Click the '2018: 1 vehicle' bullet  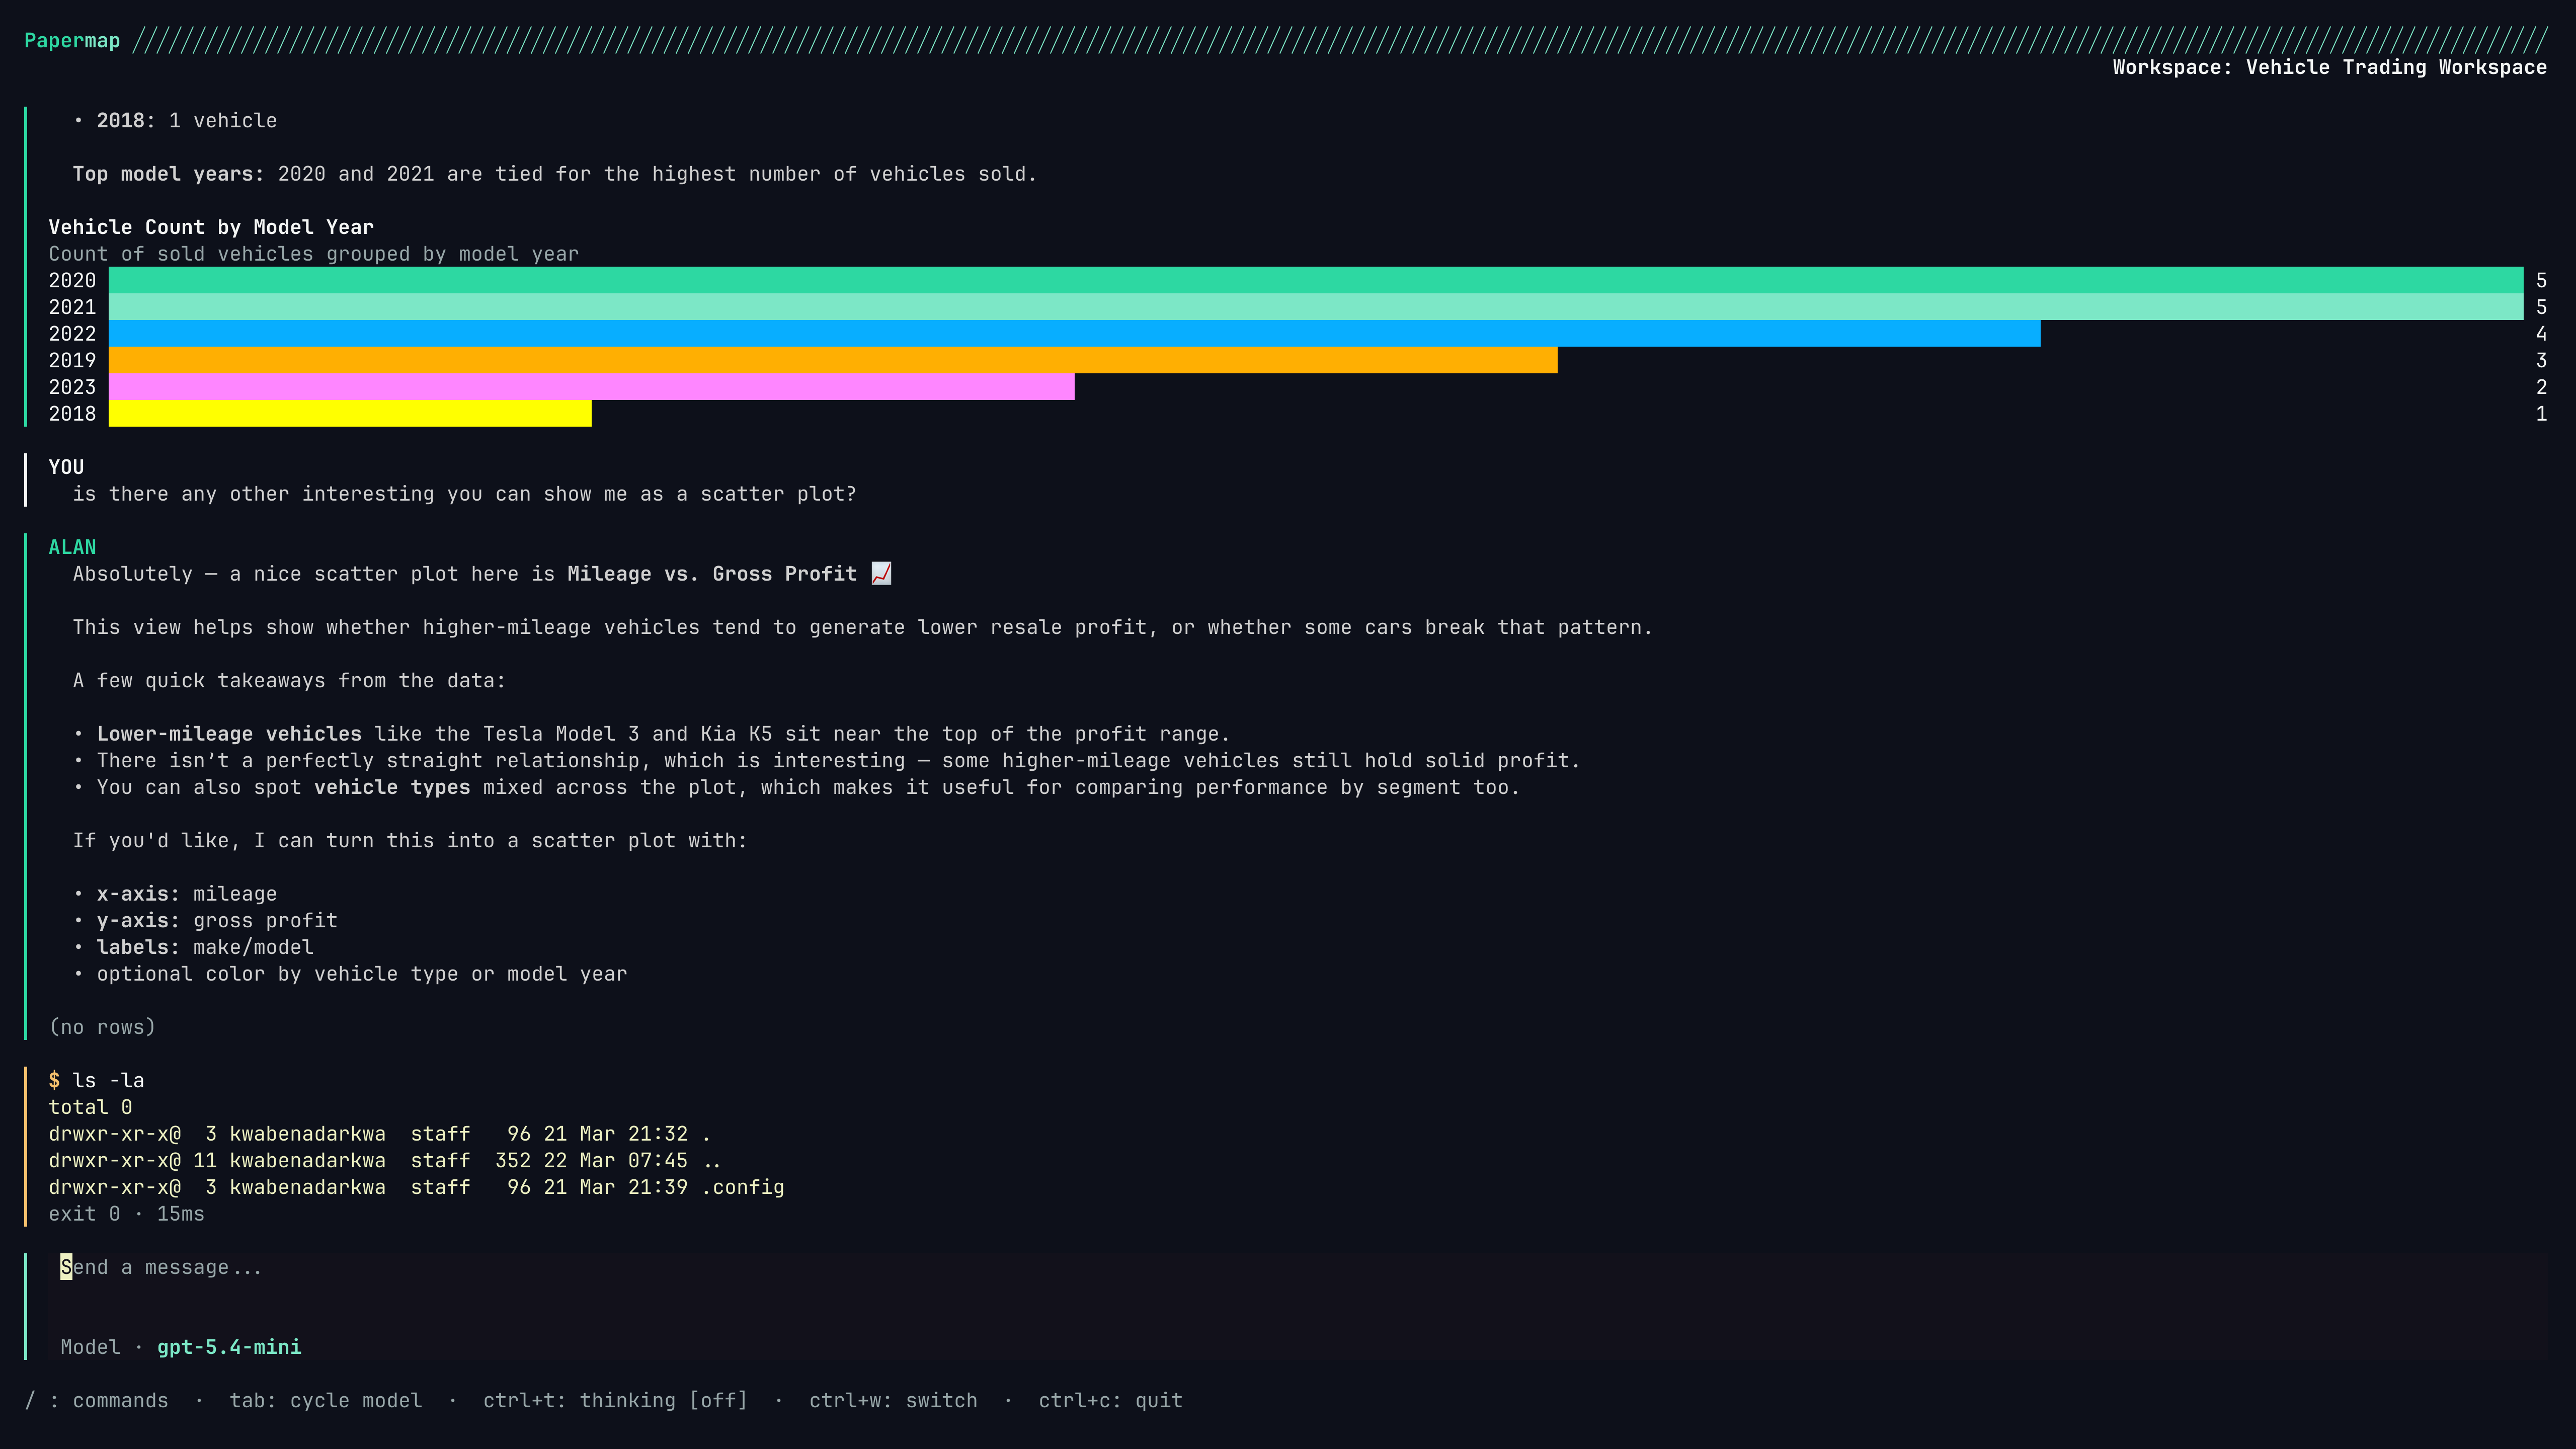pyautogui.click(x=175, y=120)
